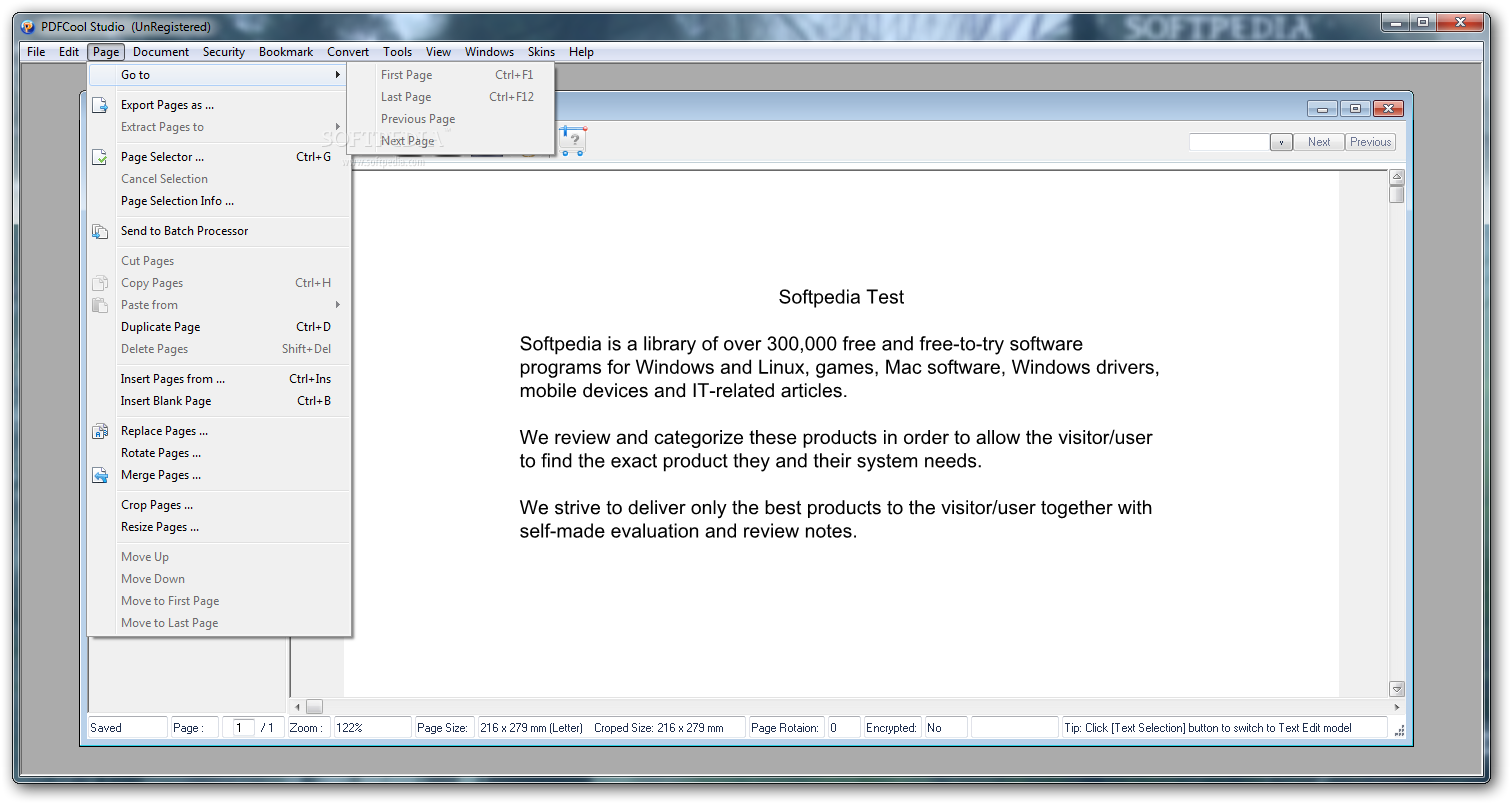Choose Merge Pages menu entry
The image size is (1511, 804).
(x=219, y=475)
